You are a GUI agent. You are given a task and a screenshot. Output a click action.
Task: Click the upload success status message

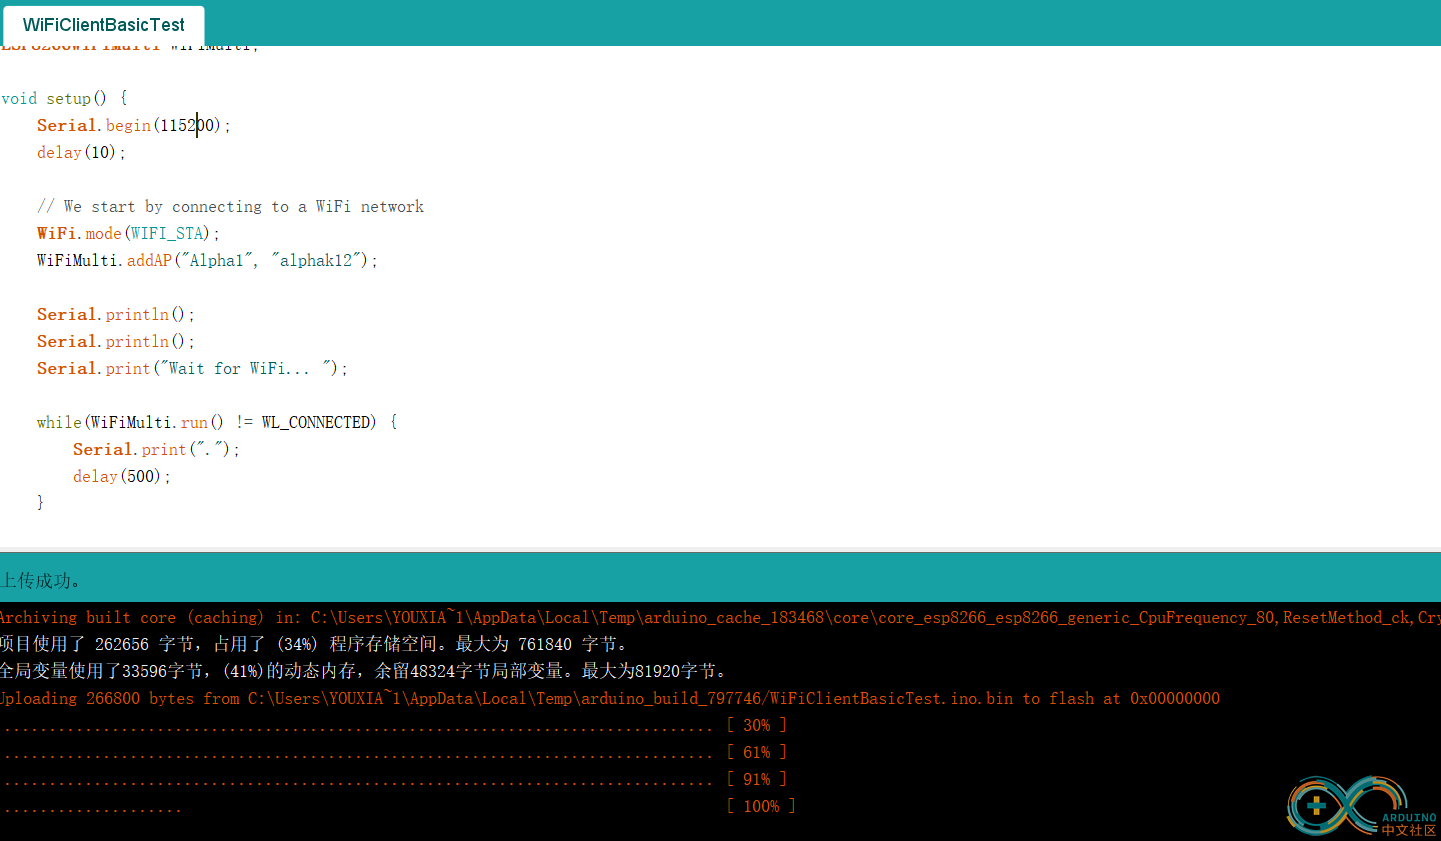point(41,580)
